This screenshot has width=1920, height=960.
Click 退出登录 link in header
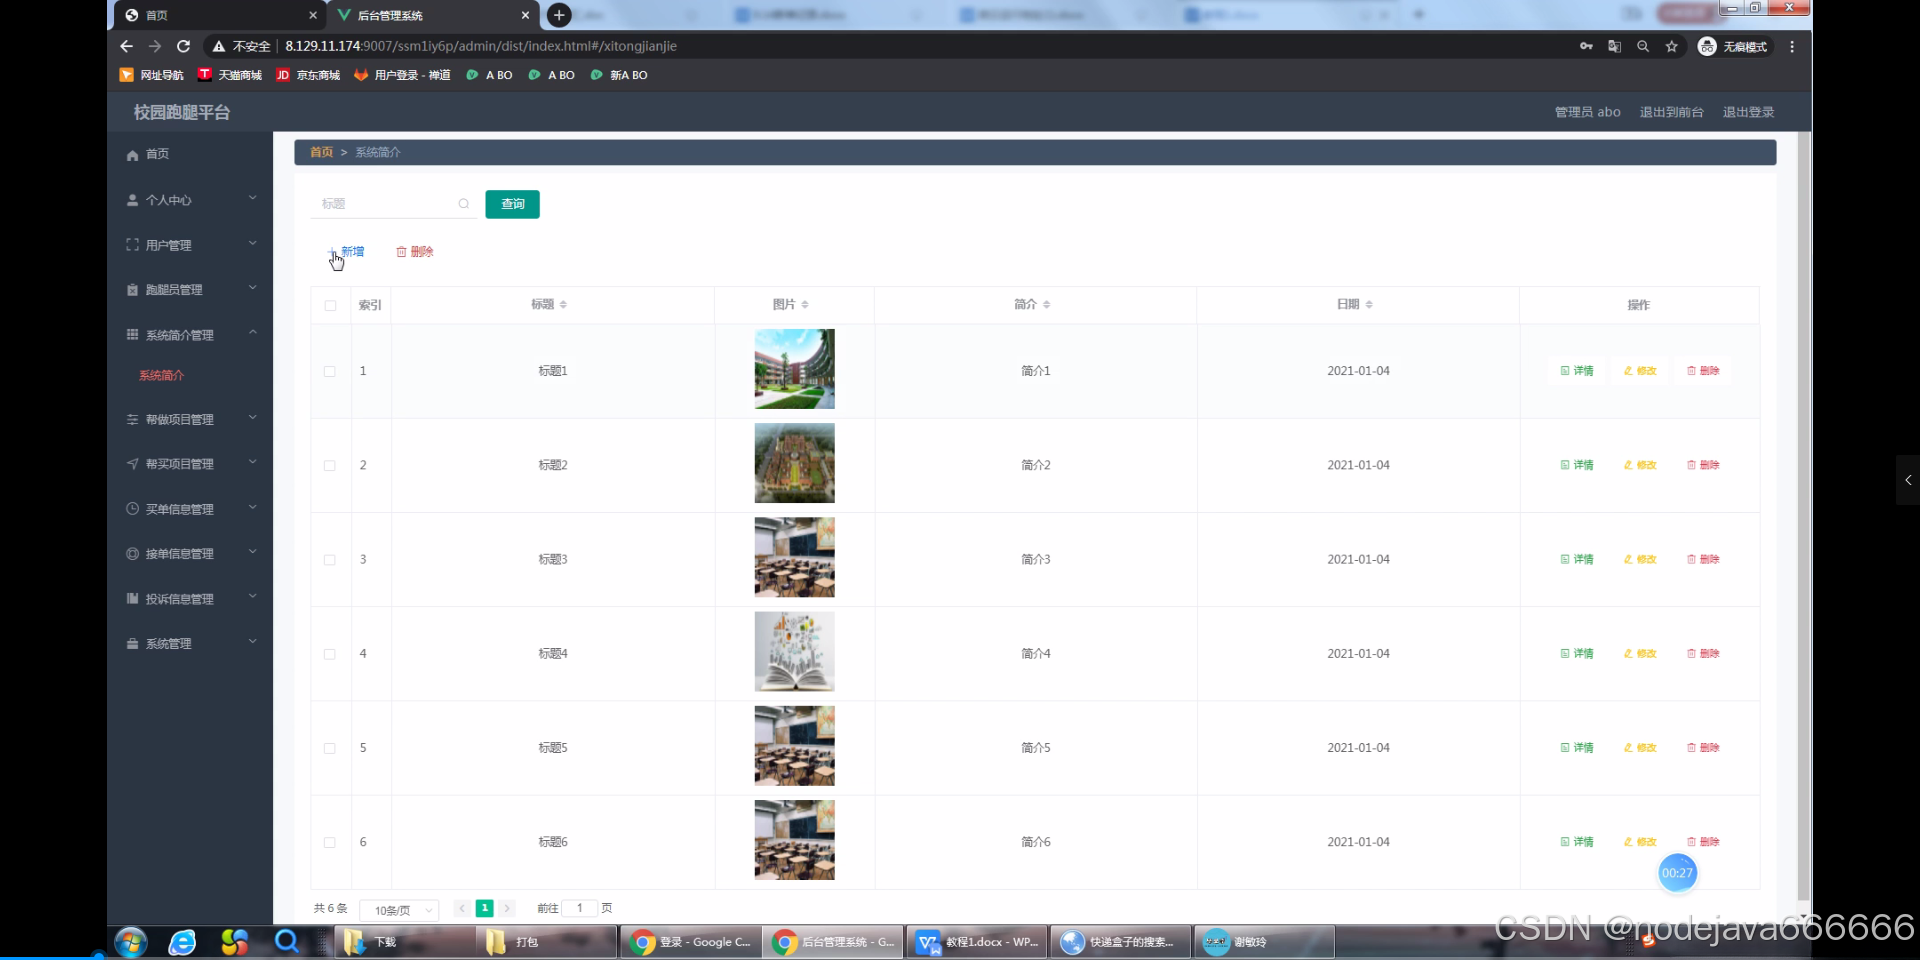click(x=1748, y=112)
